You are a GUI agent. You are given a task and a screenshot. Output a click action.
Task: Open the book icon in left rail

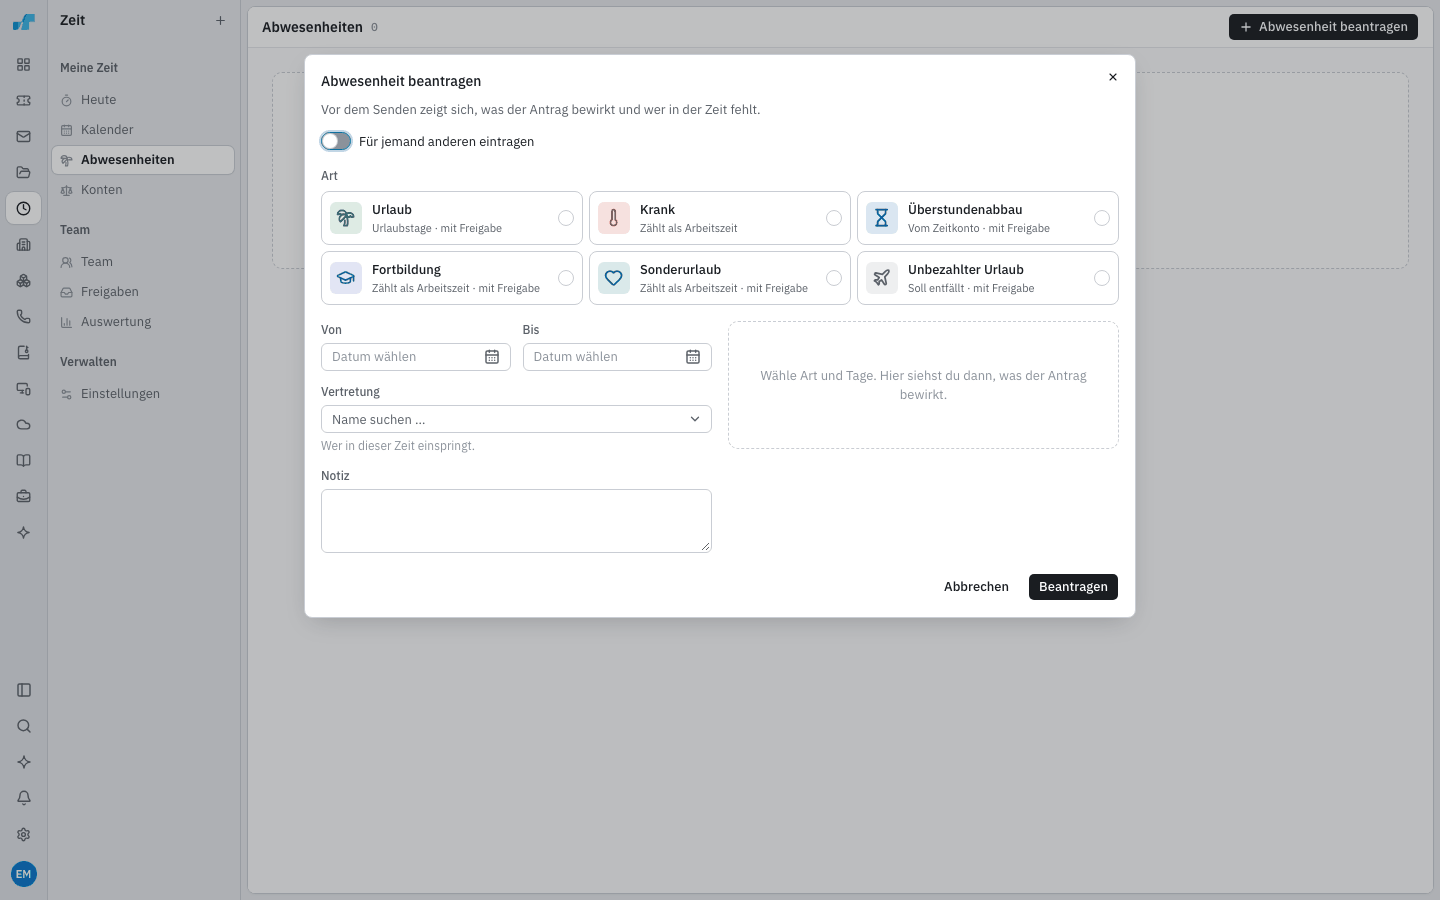click(x=24, y=461)
